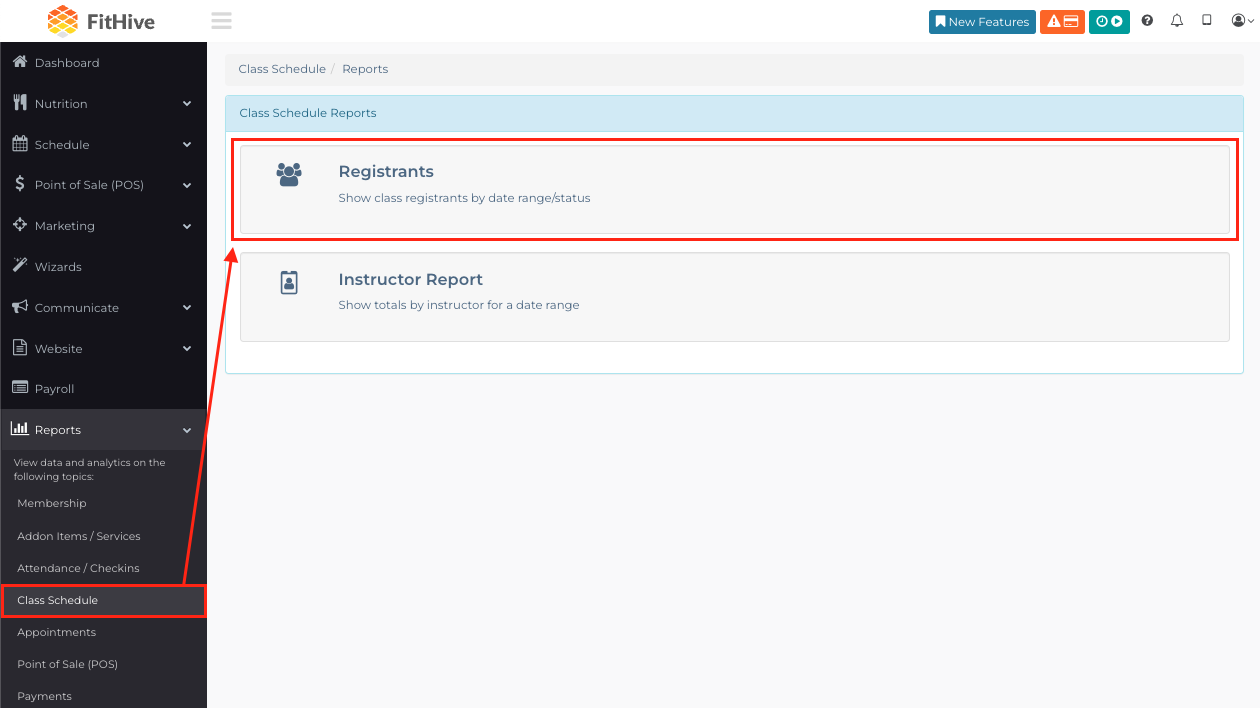Click the Marketing crosshair icon
This screenshot has height=708, width=1260.
(19, 225)
